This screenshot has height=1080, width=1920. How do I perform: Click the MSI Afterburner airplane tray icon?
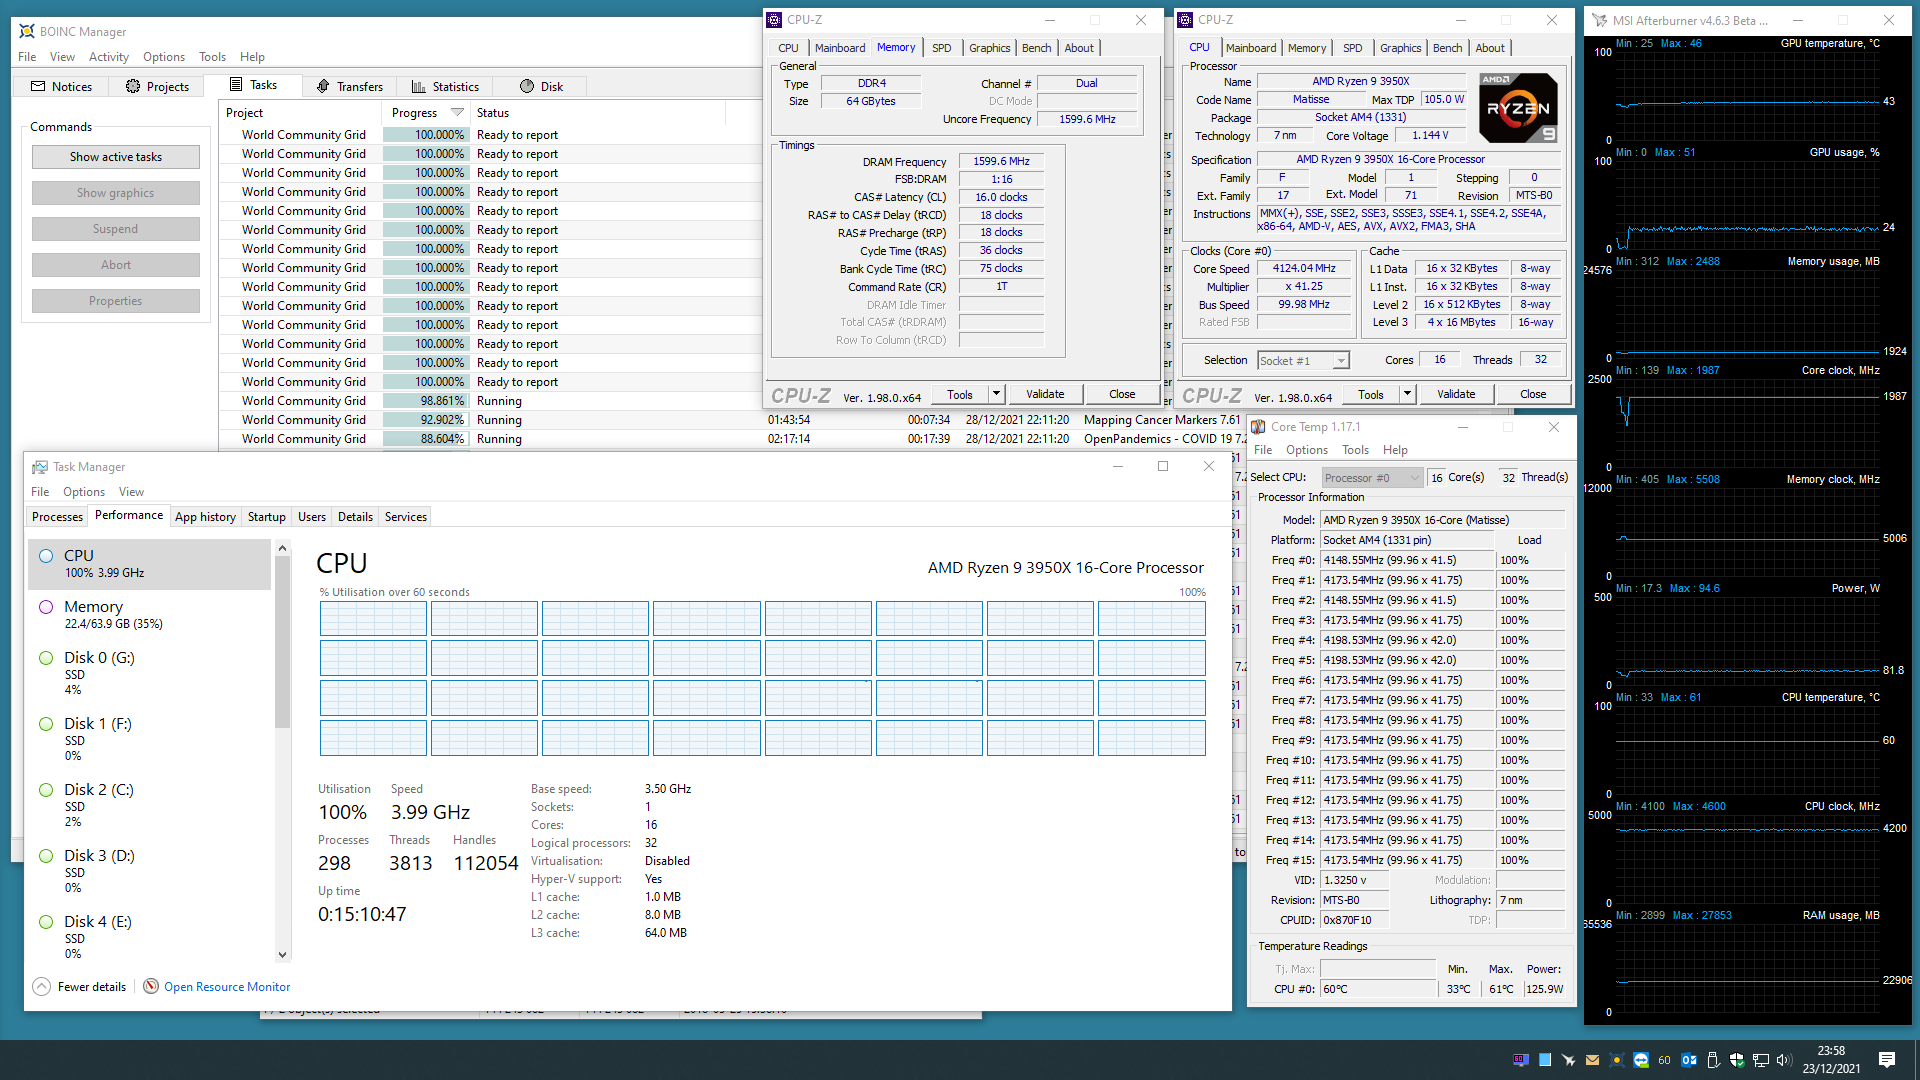(1569, 1060)
